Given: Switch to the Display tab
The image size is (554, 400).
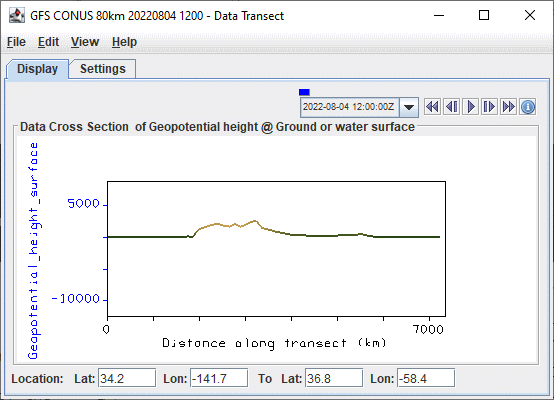Looking at the screenshot, I should point(37,69).
